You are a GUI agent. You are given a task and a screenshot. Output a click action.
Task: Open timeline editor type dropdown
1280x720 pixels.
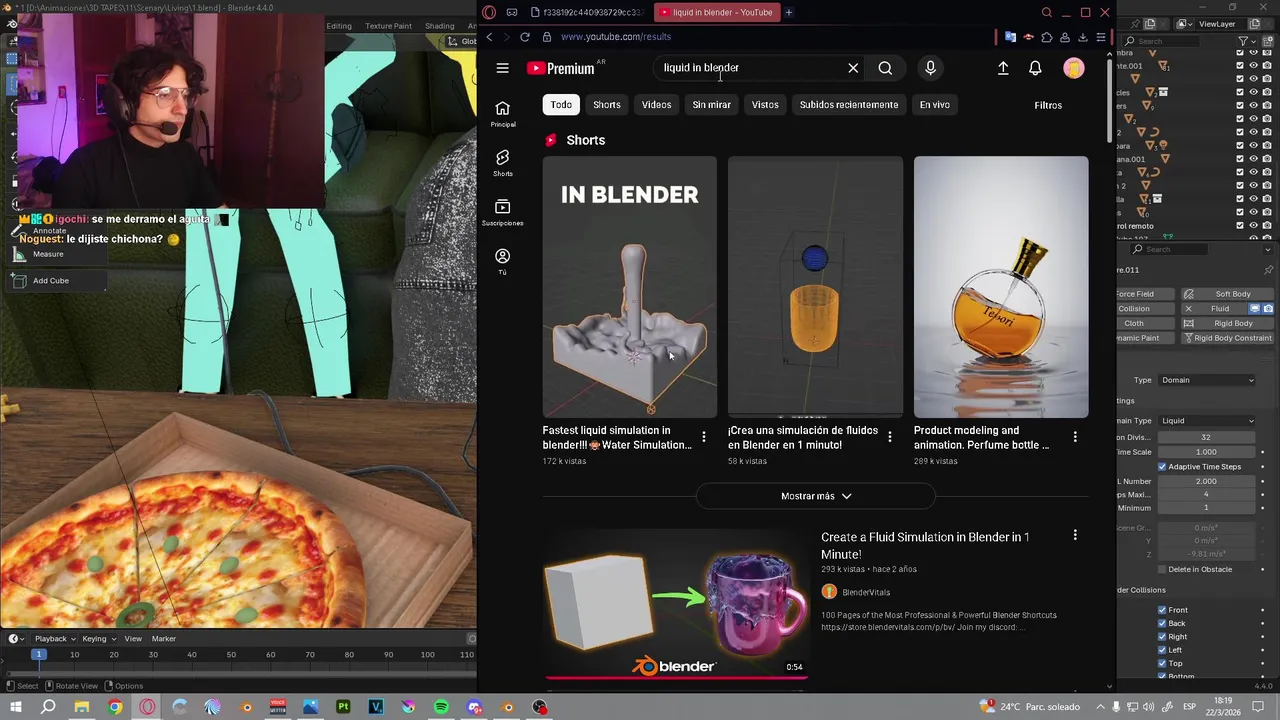click(x=16, y=639)
